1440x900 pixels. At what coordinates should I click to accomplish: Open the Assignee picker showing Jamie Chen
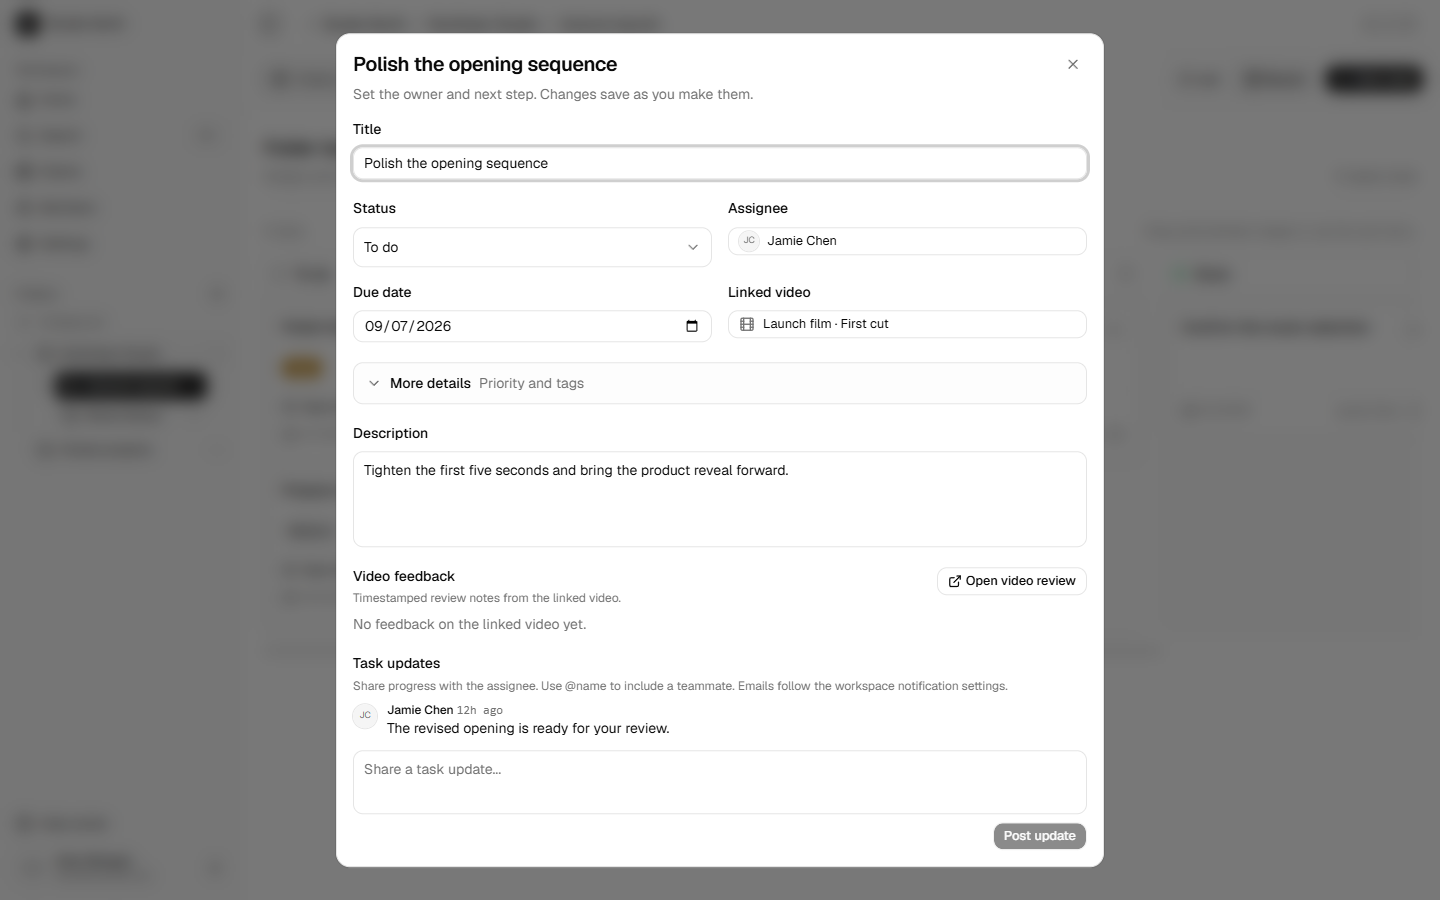tap(907, 241)
